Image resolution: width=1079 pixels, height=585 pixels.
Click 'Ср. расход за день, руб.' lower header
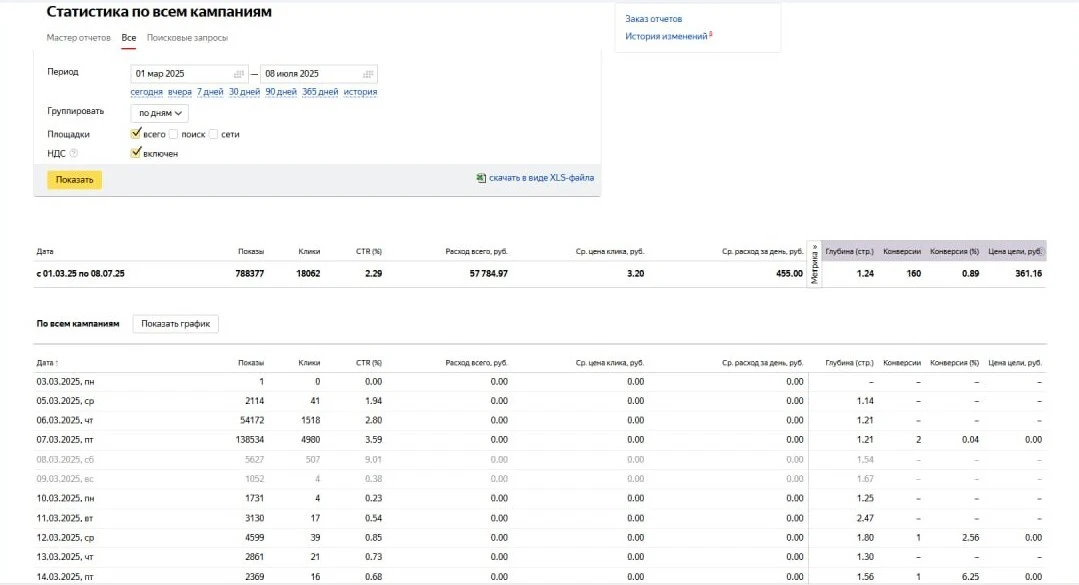pos(762,363)
